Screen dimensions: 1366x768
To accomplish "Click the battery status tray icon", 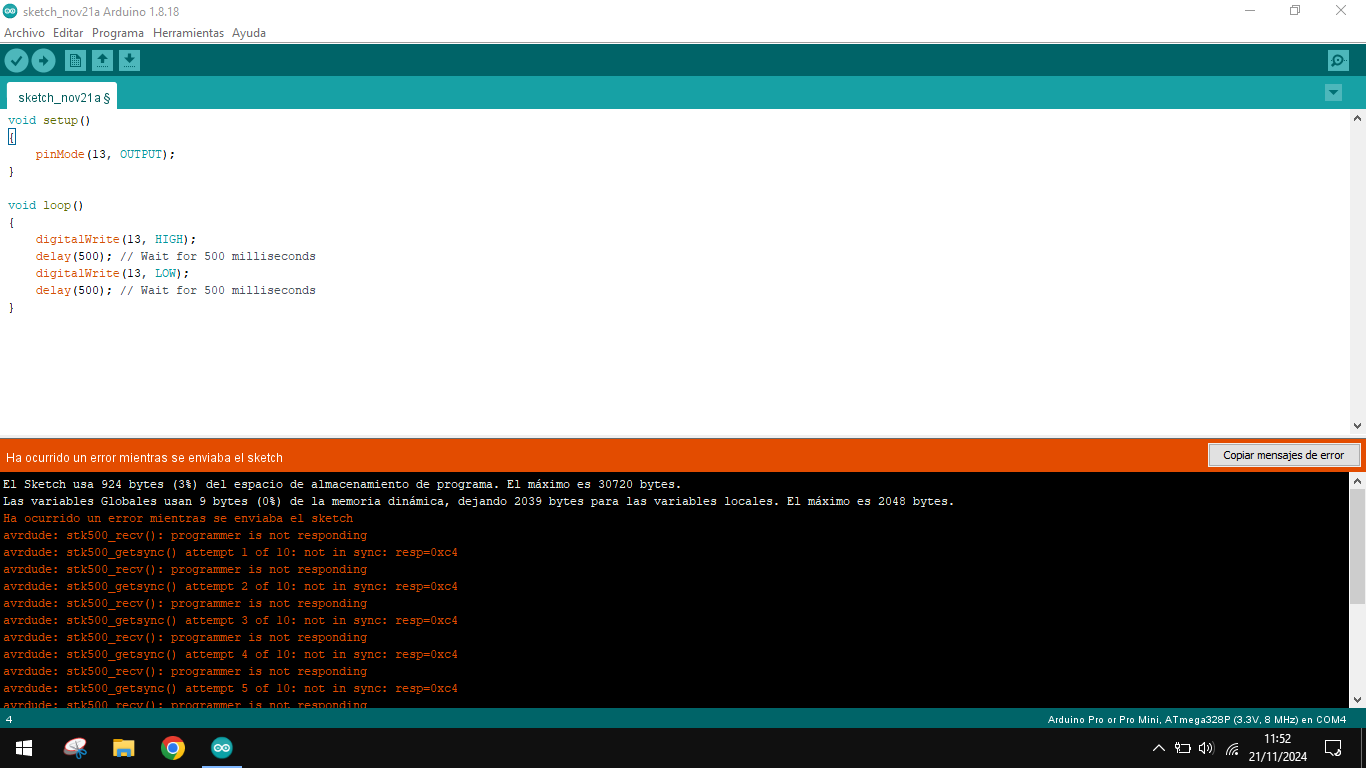I will (1183, 748).
